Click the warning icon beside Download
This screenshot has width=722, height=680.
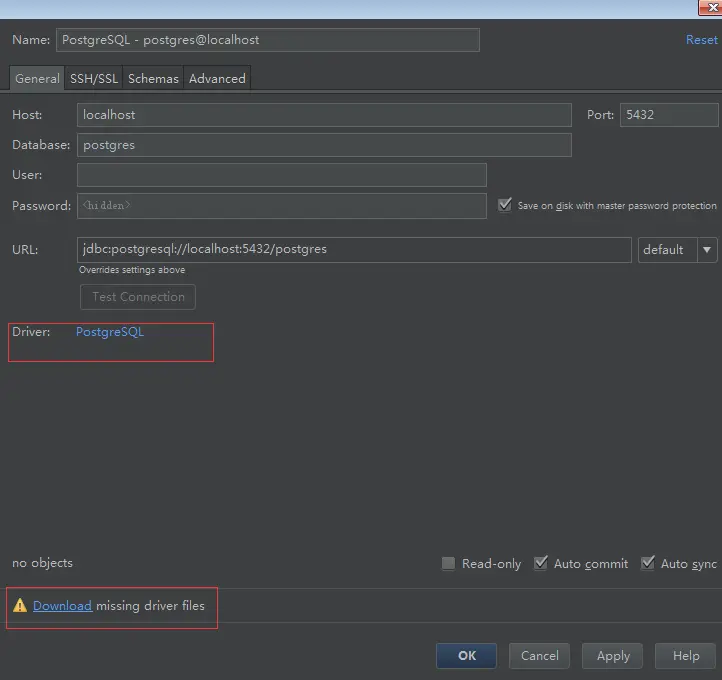click(20, 605)
